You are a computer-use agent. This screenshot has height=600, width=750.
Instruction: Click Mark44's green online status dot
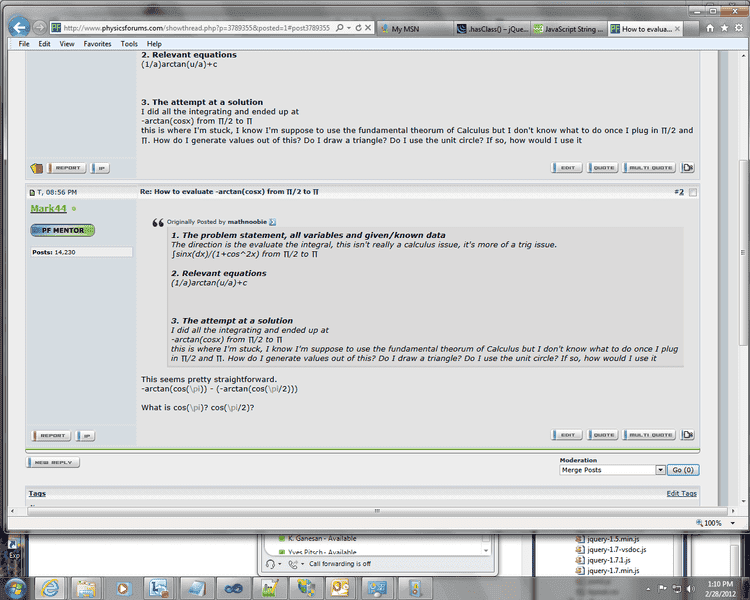pos(74,209)
